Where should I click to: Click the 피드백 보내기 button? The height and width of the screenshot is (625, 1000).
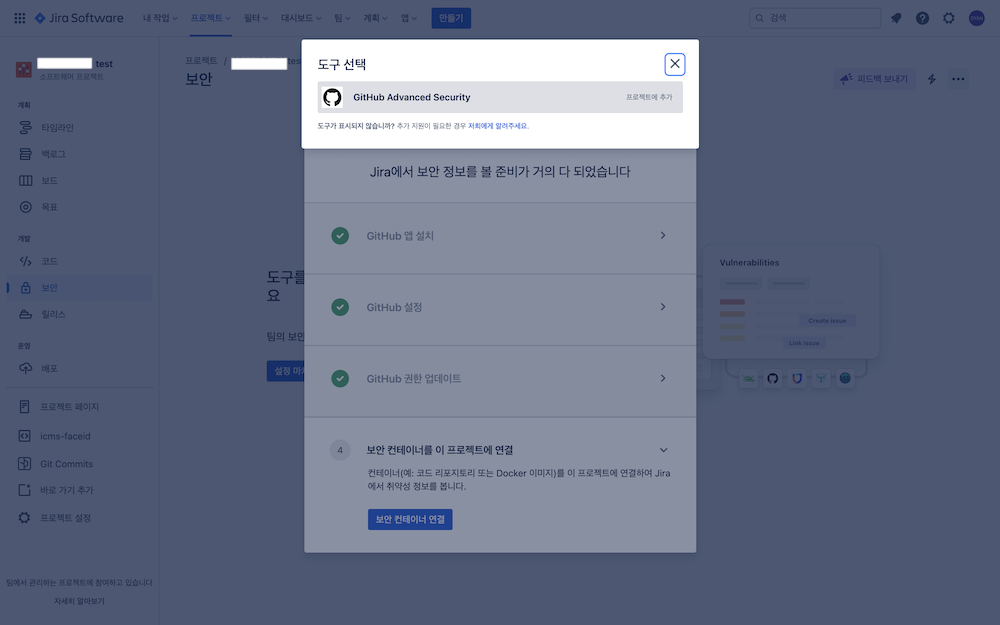tap(874, 78)
